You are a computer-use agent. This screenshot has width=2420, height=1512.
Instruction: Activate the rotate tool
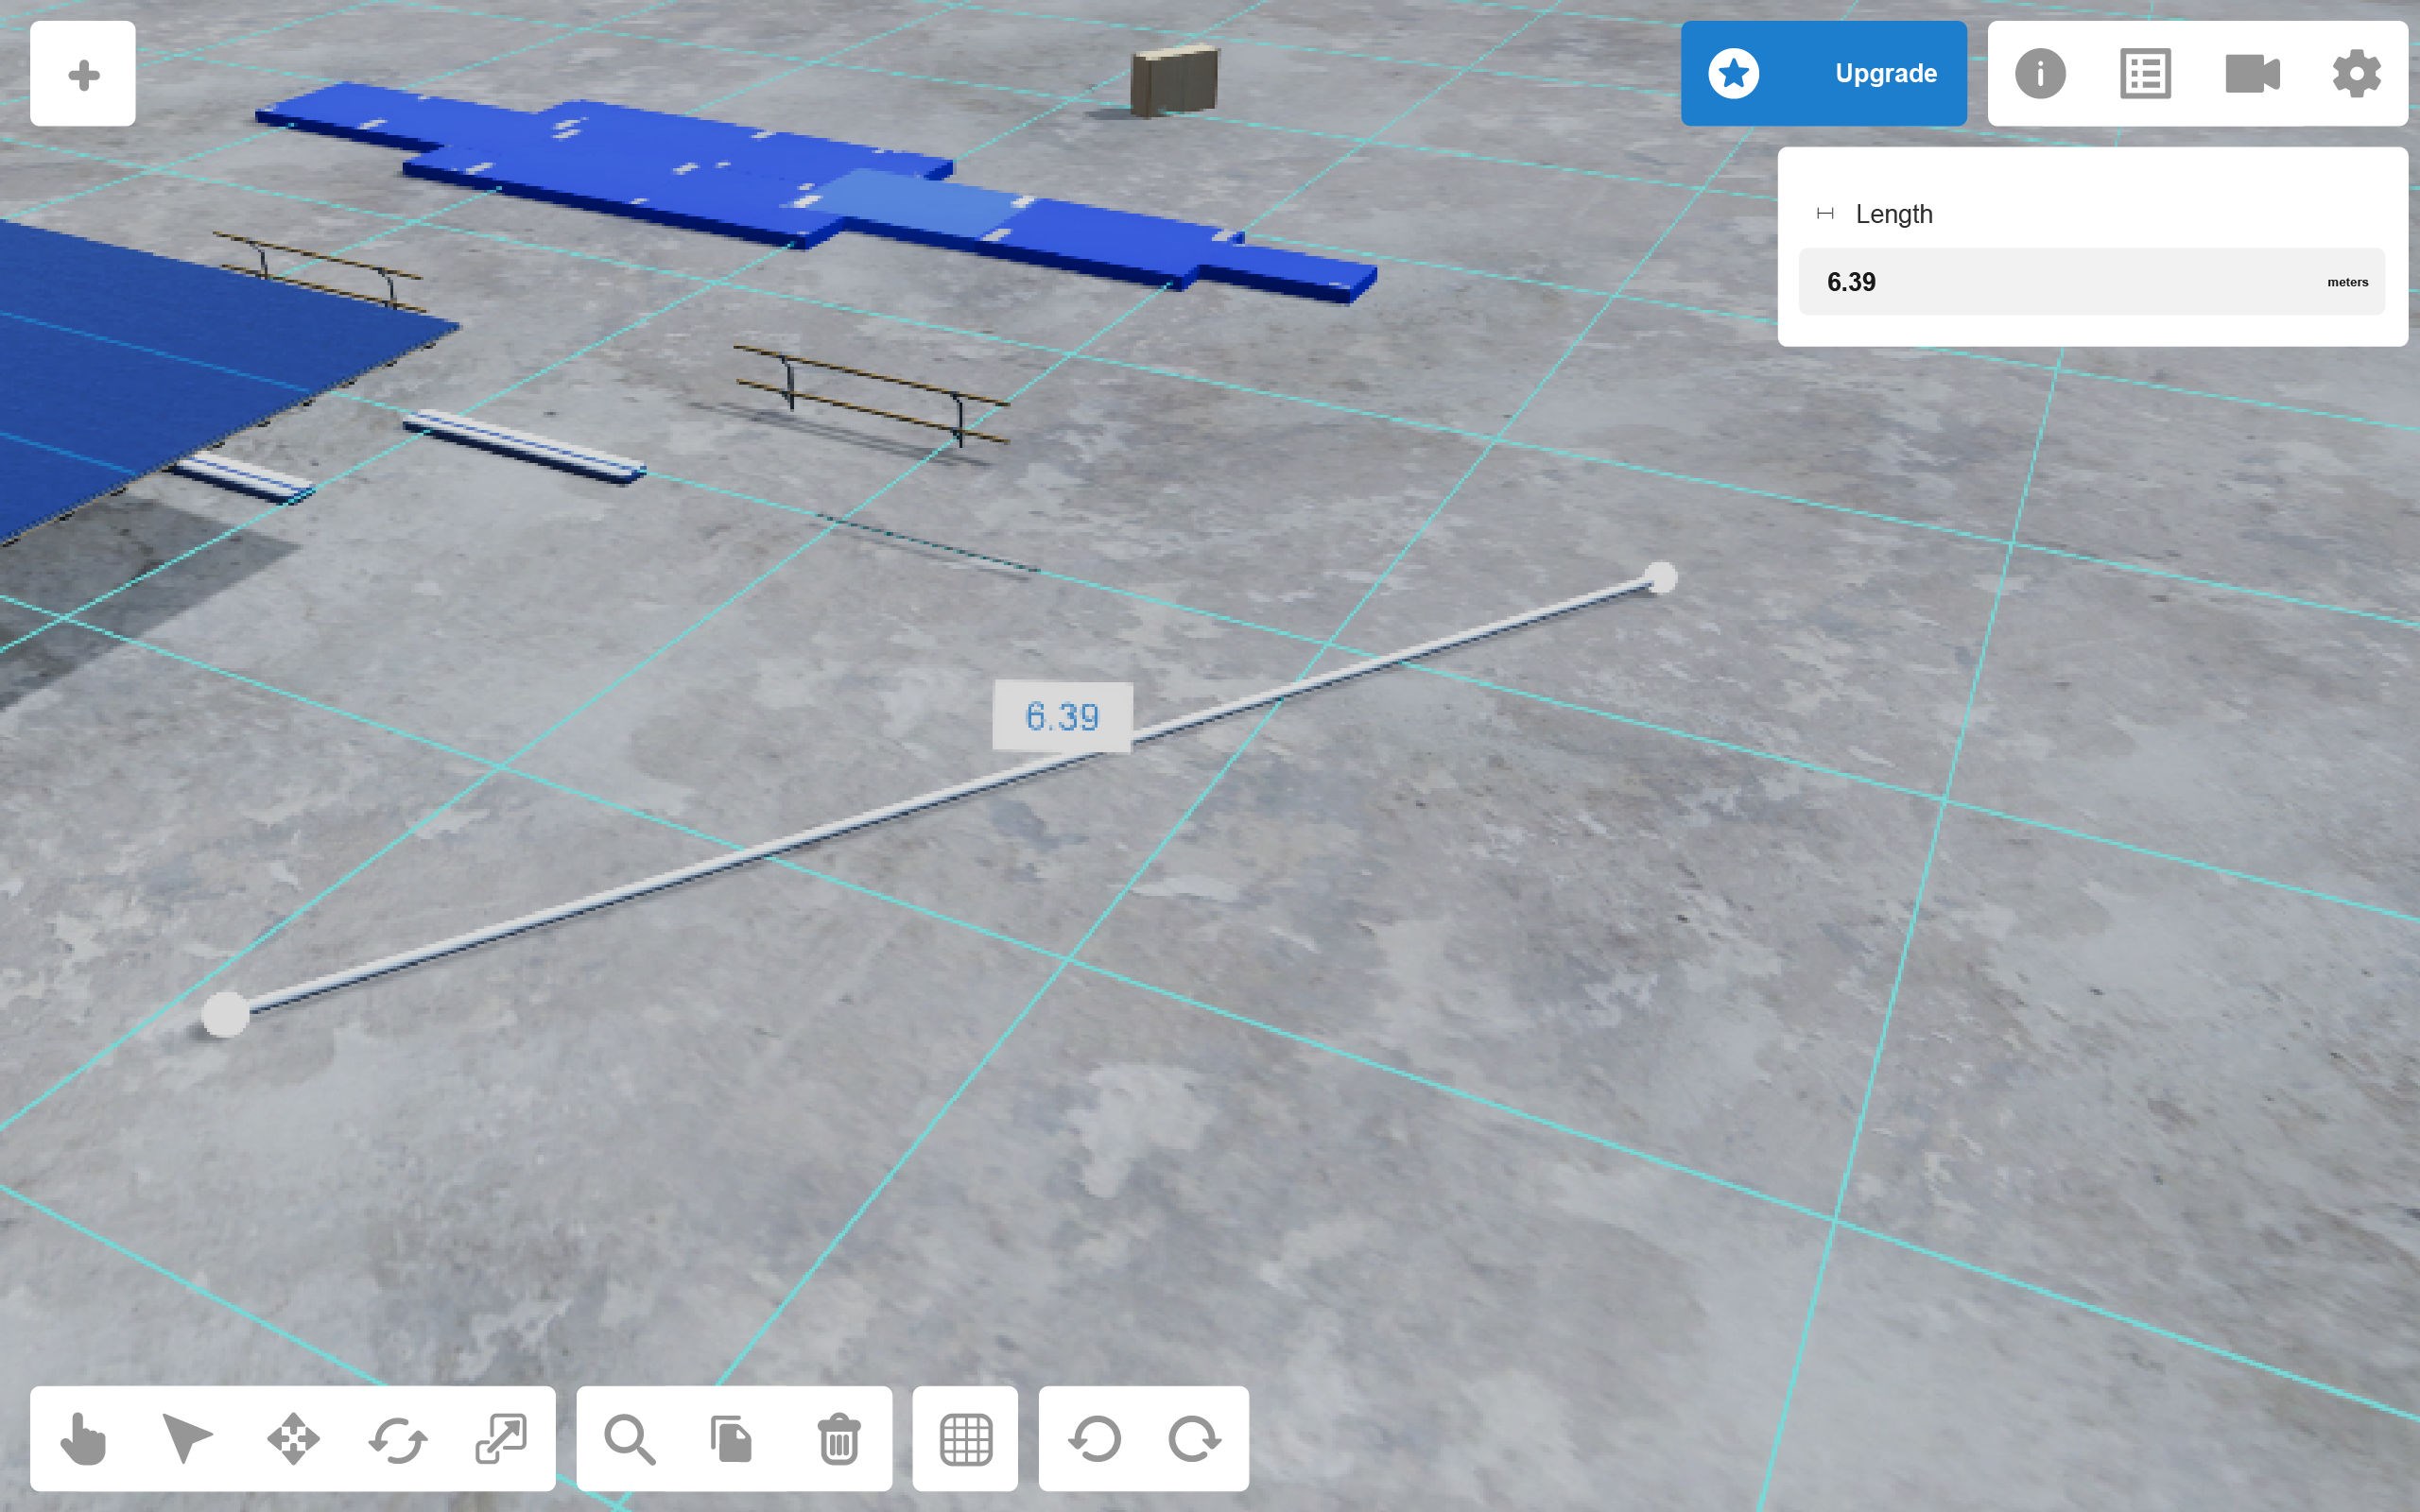(398, 1439)
